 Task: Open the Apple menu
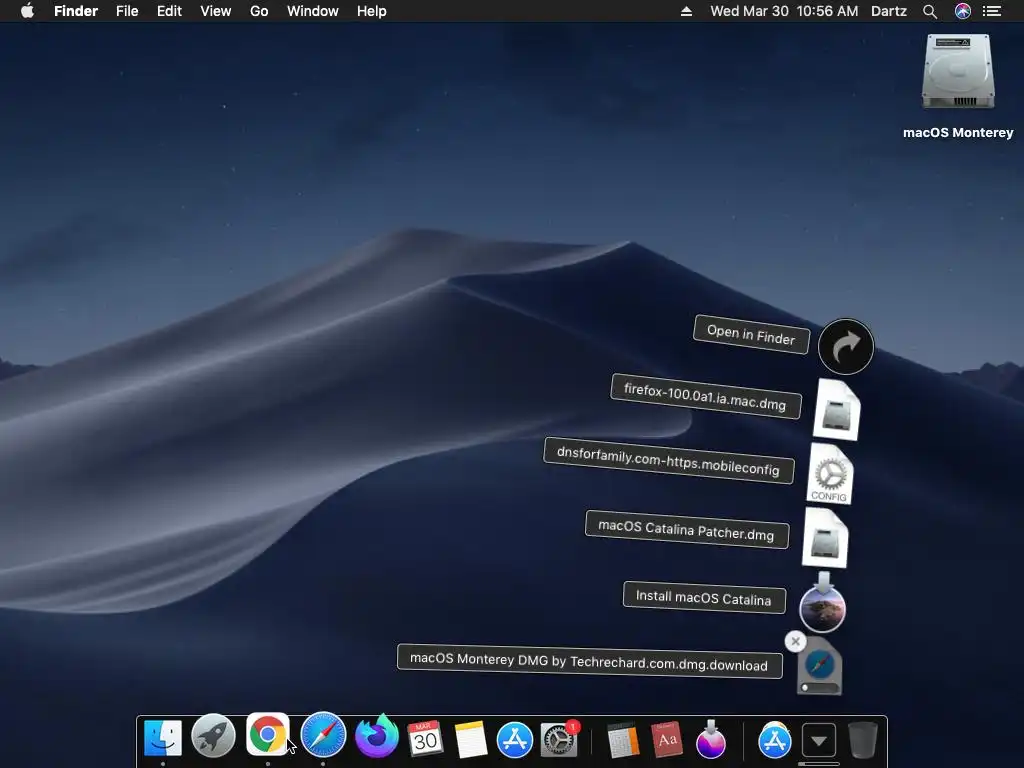[x=27, y=11]
